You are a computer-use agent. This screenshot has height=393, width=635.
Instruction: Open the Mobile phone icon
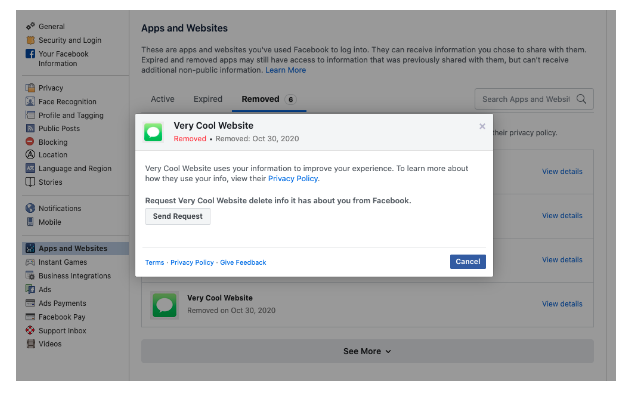click(30, 222)
